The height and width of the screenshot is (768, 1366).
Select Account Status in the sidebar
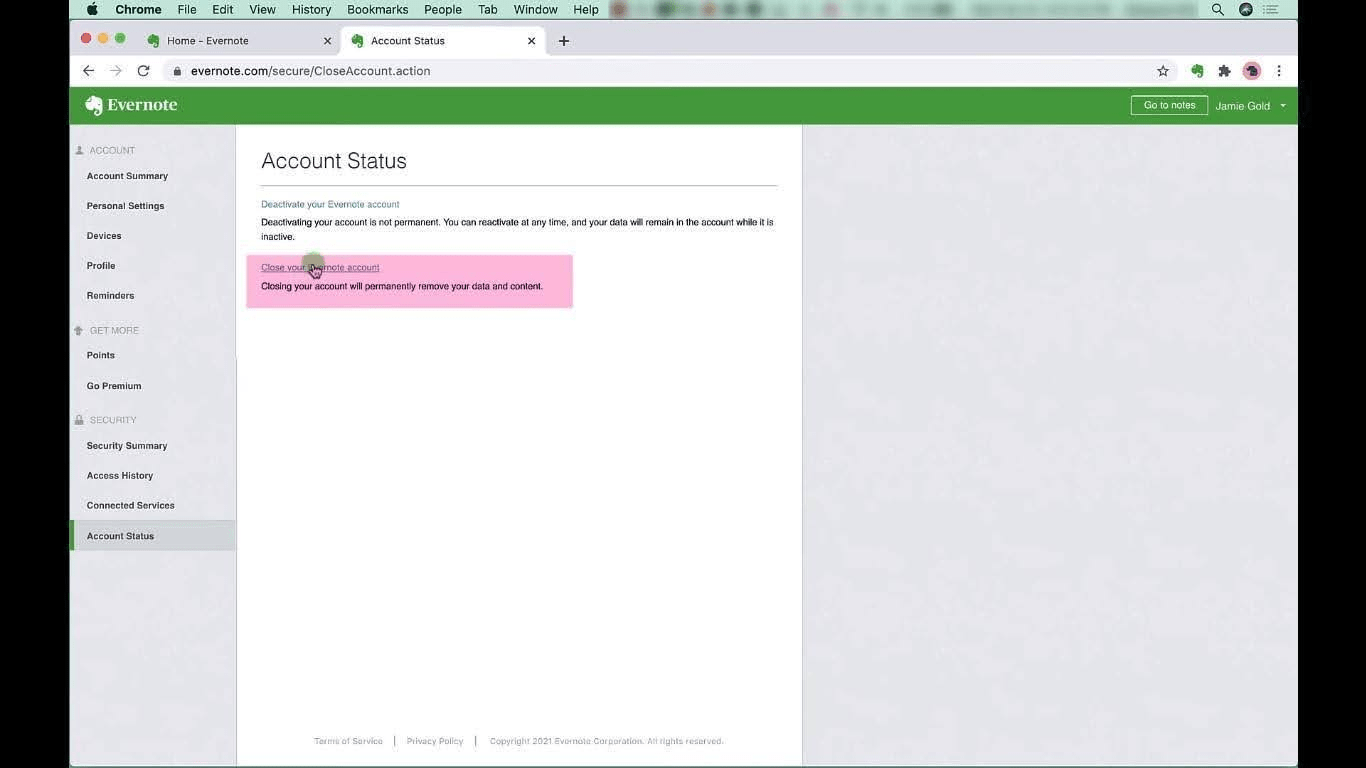[x=153, y=536]
